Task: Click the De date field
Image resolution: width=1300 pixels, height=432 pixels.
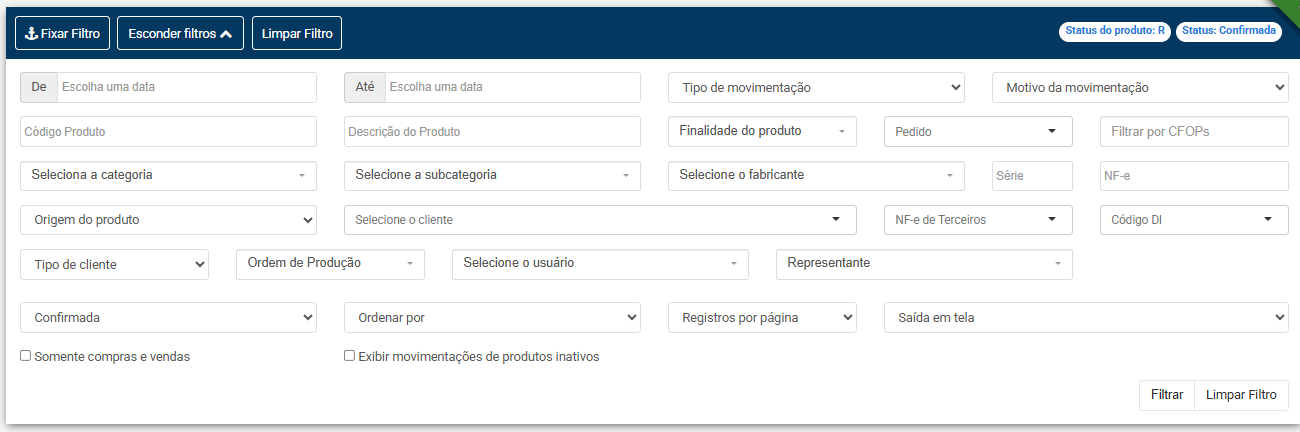Action: [186, 87]
